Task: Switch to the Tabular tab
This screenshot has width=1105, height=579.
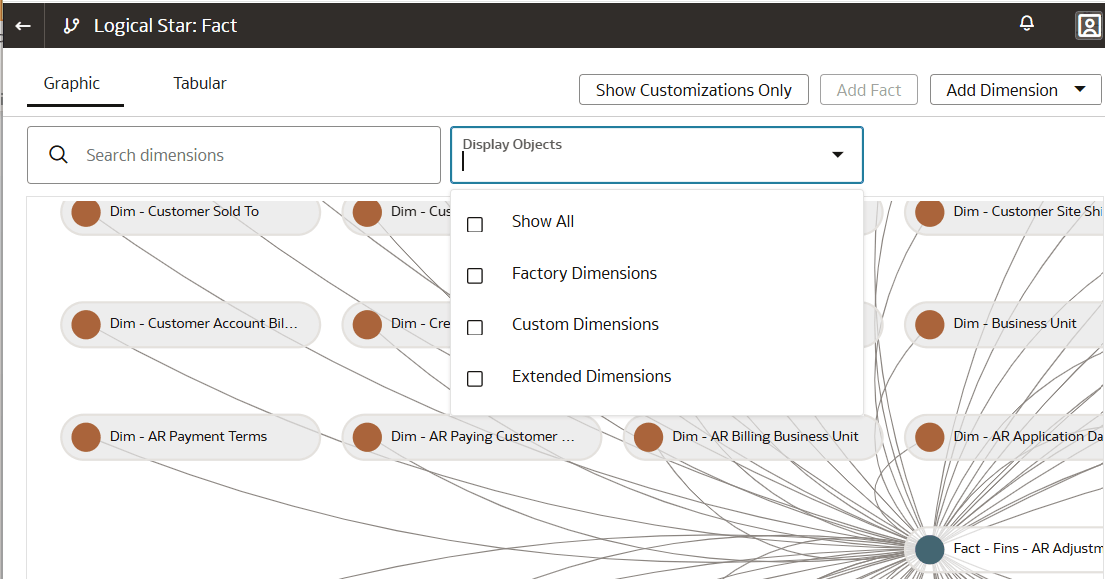Action: 198,83
